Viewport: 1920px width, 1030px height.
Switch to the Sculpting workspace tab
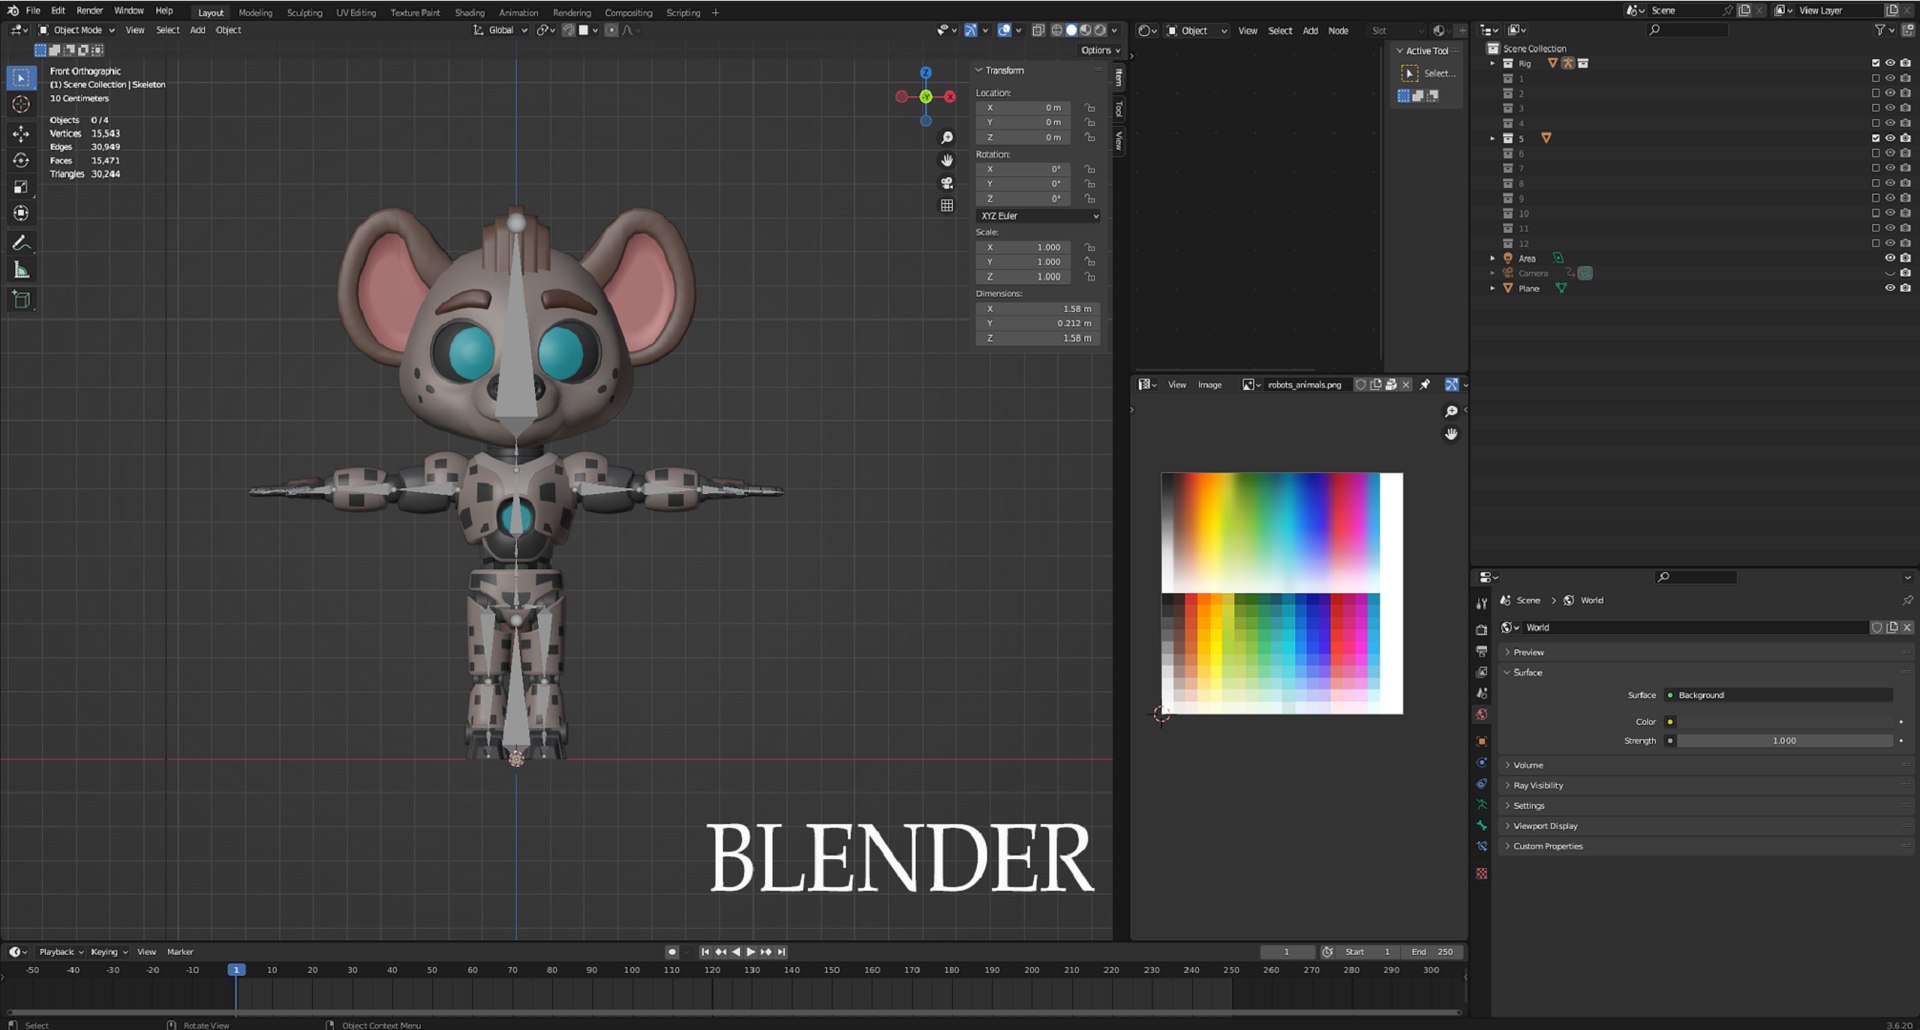(x=304, y=13)
